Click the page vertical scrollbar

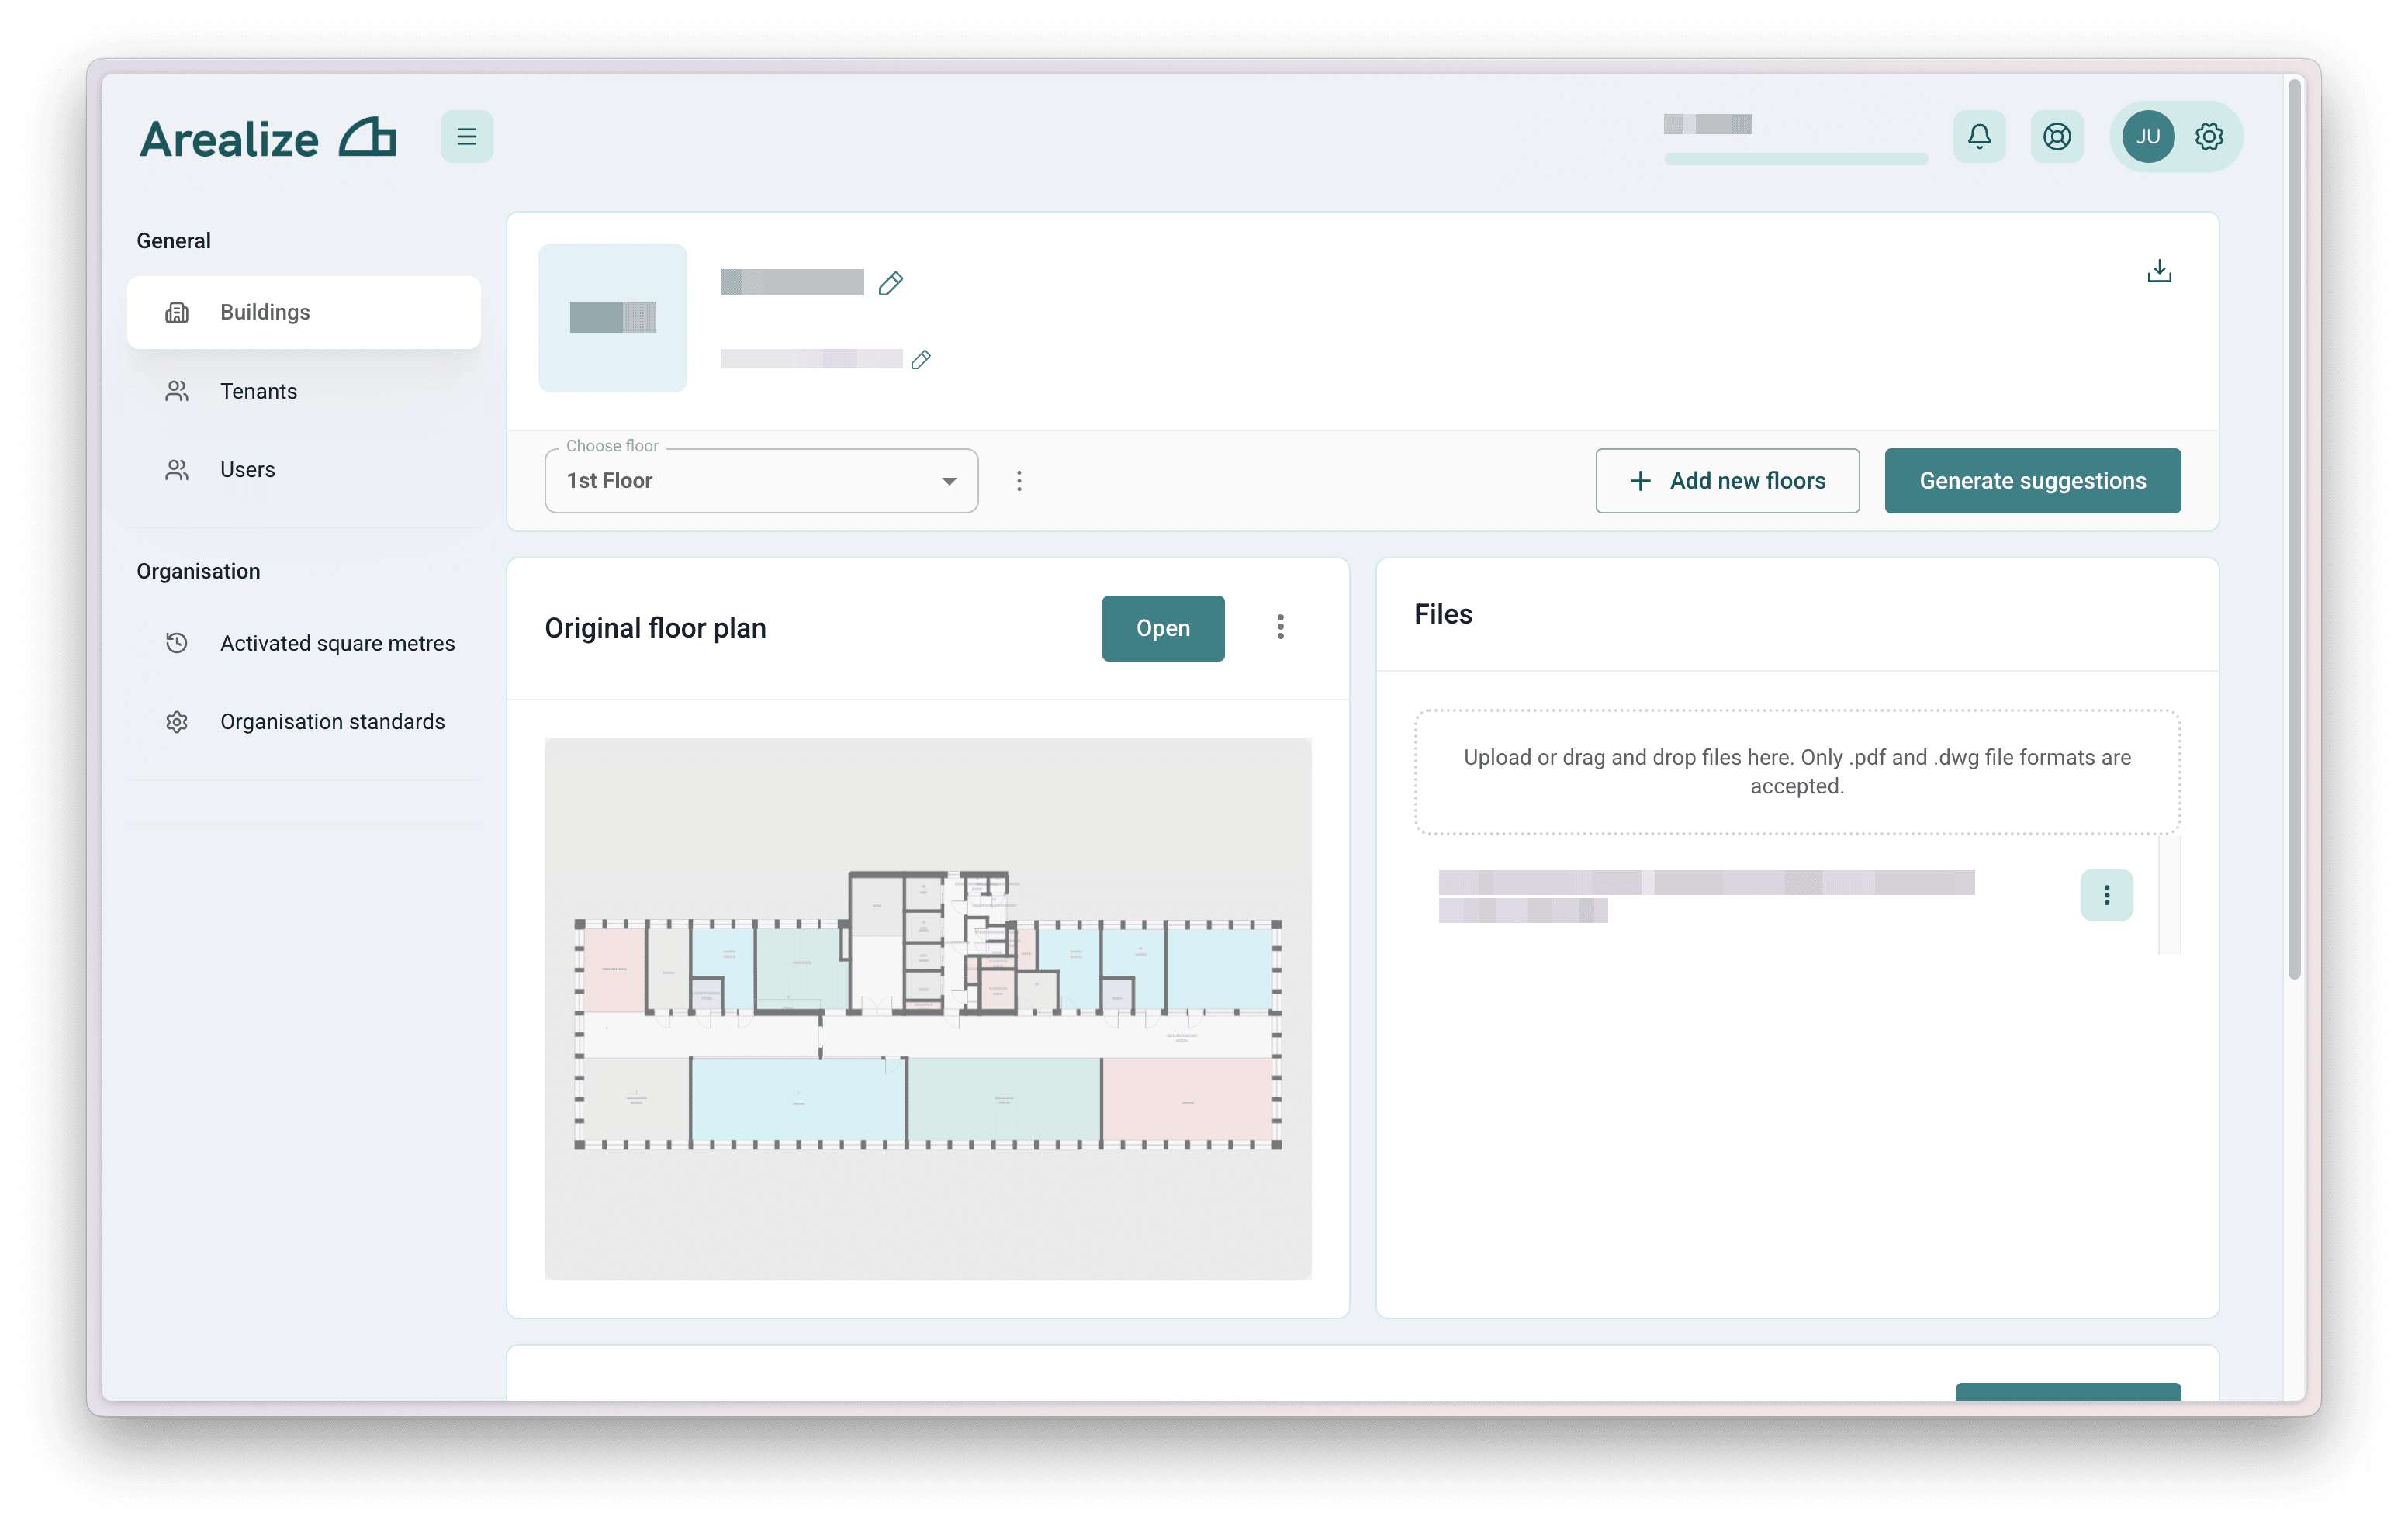click(x=2293, y=530)
